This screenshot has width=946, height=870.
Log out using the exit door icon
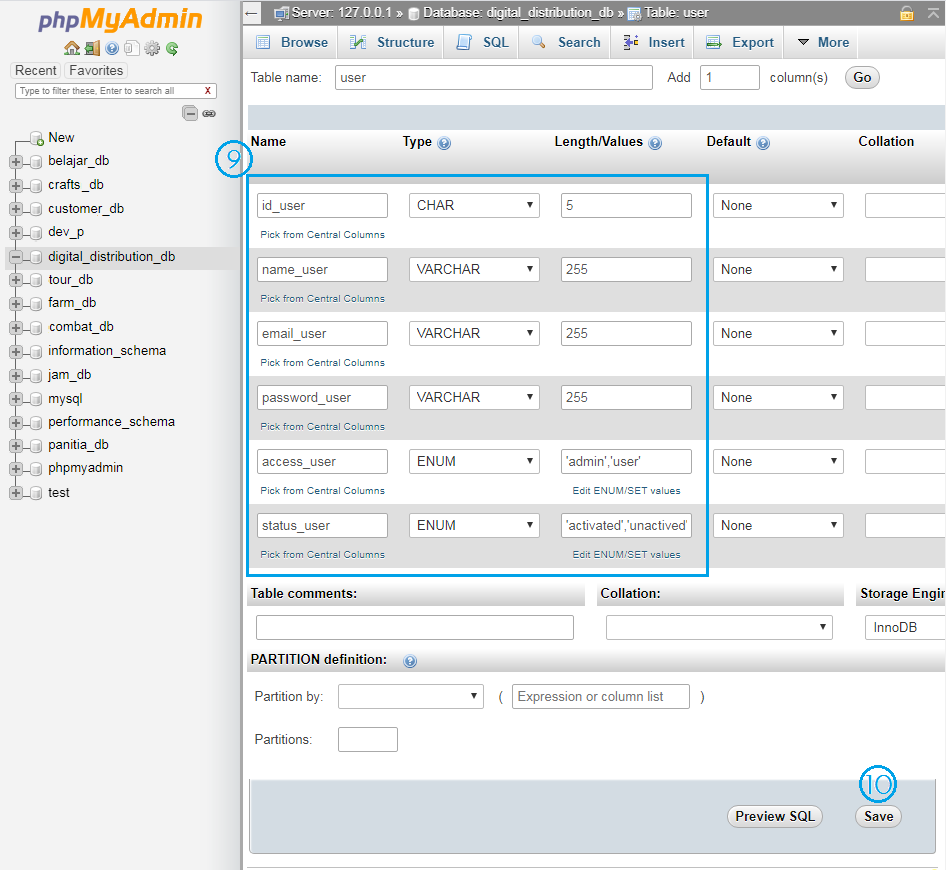coord(92,47)
